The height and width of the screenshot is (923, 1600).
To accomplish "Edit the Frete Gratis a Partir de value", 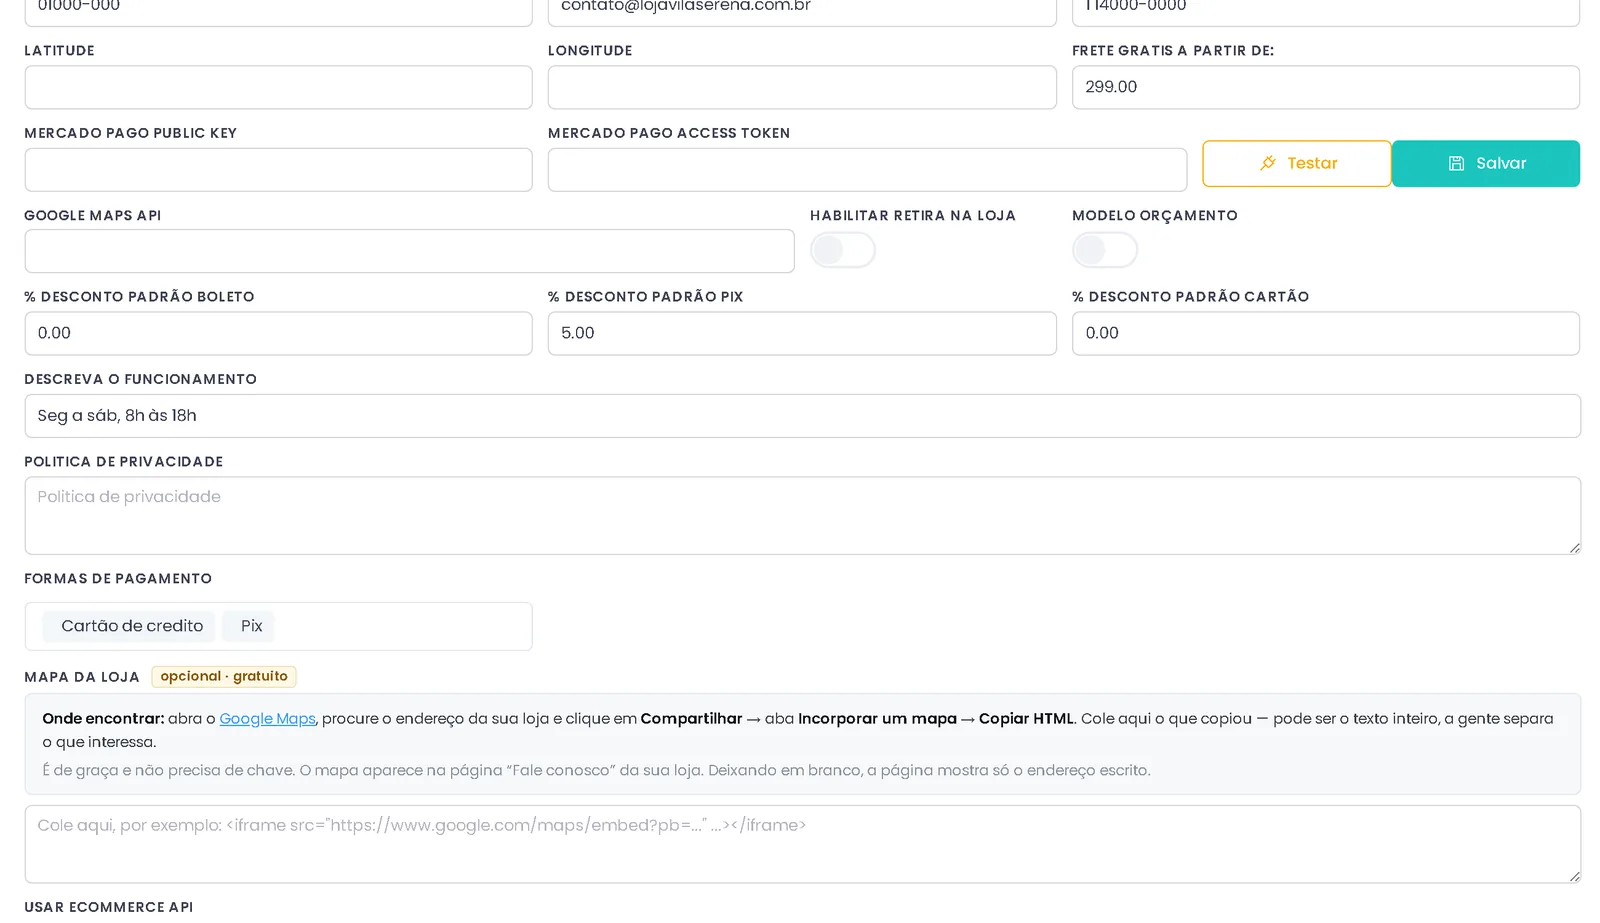I will point(1326,87).
